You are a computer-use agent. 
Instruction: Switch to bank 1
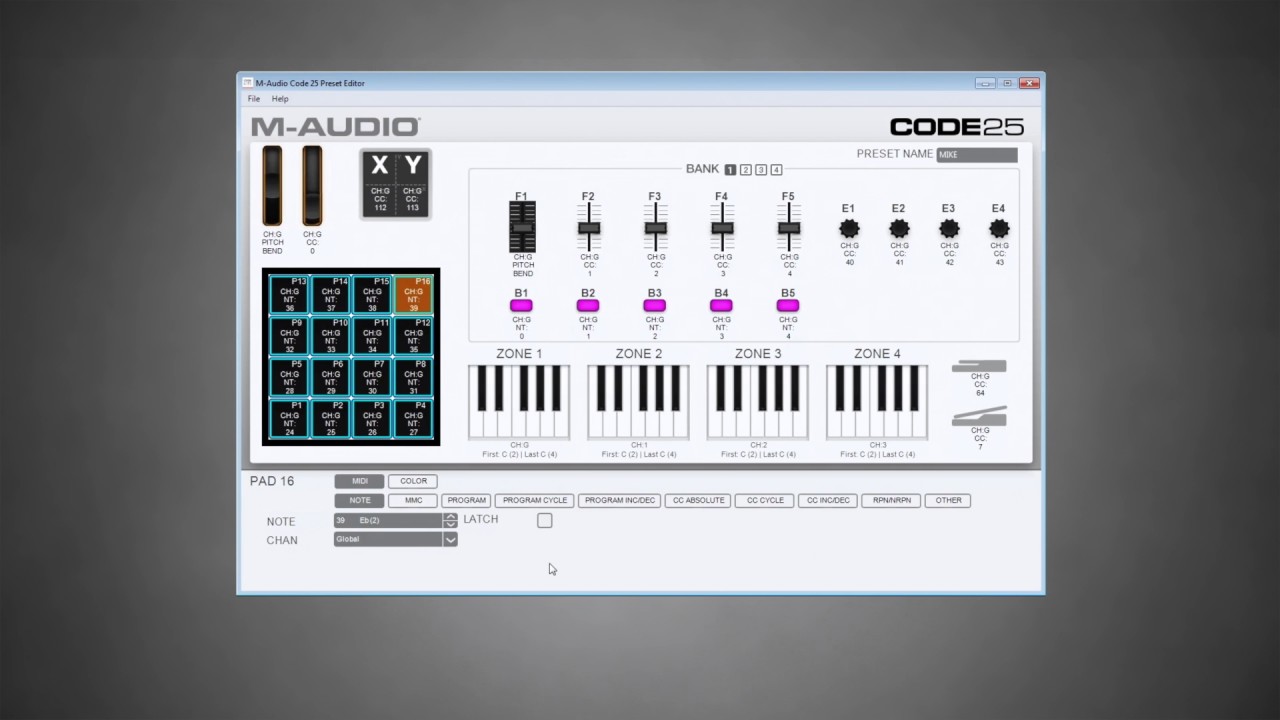click(730, 170)
